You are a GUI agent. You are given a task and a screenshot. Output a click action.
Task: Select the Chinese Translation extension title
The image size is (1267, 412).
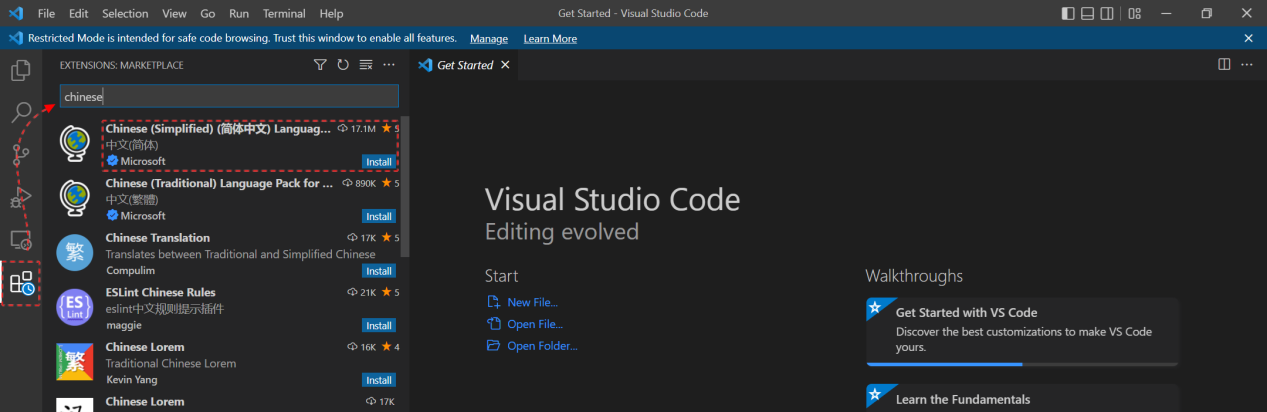[158, 238]
